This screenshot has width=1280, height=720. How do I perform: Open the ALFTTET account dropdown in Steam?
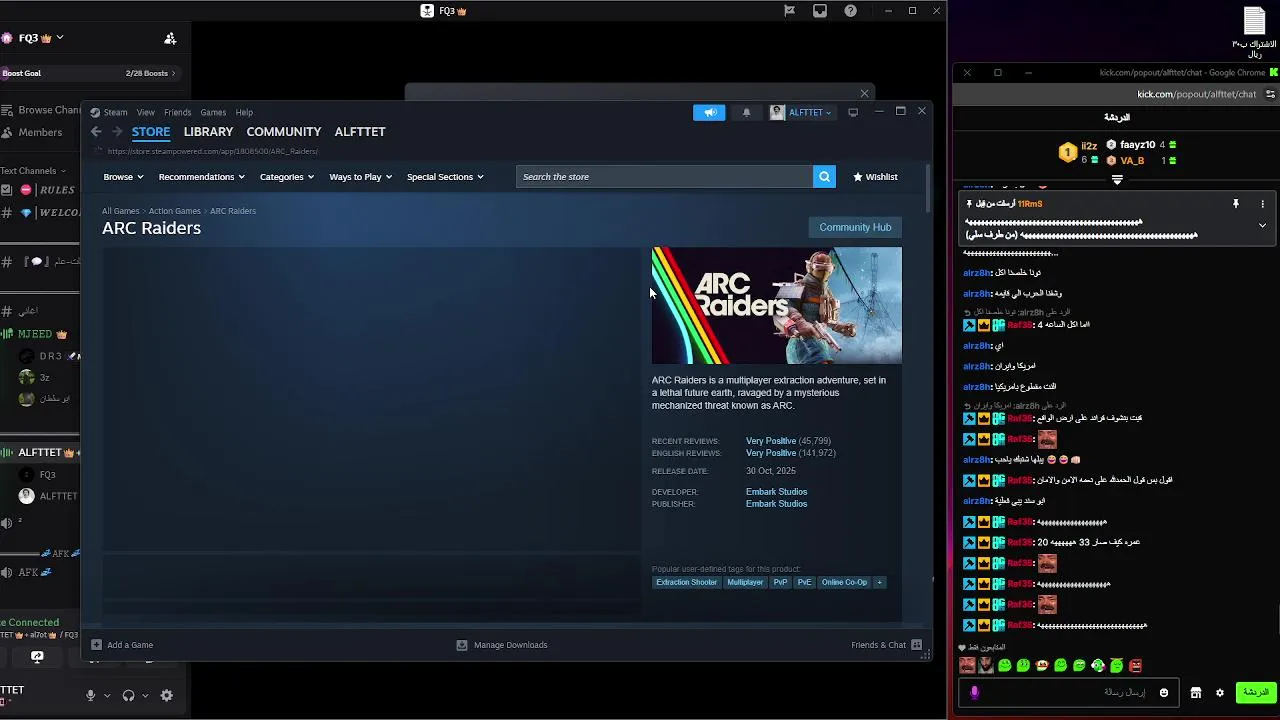800,112
